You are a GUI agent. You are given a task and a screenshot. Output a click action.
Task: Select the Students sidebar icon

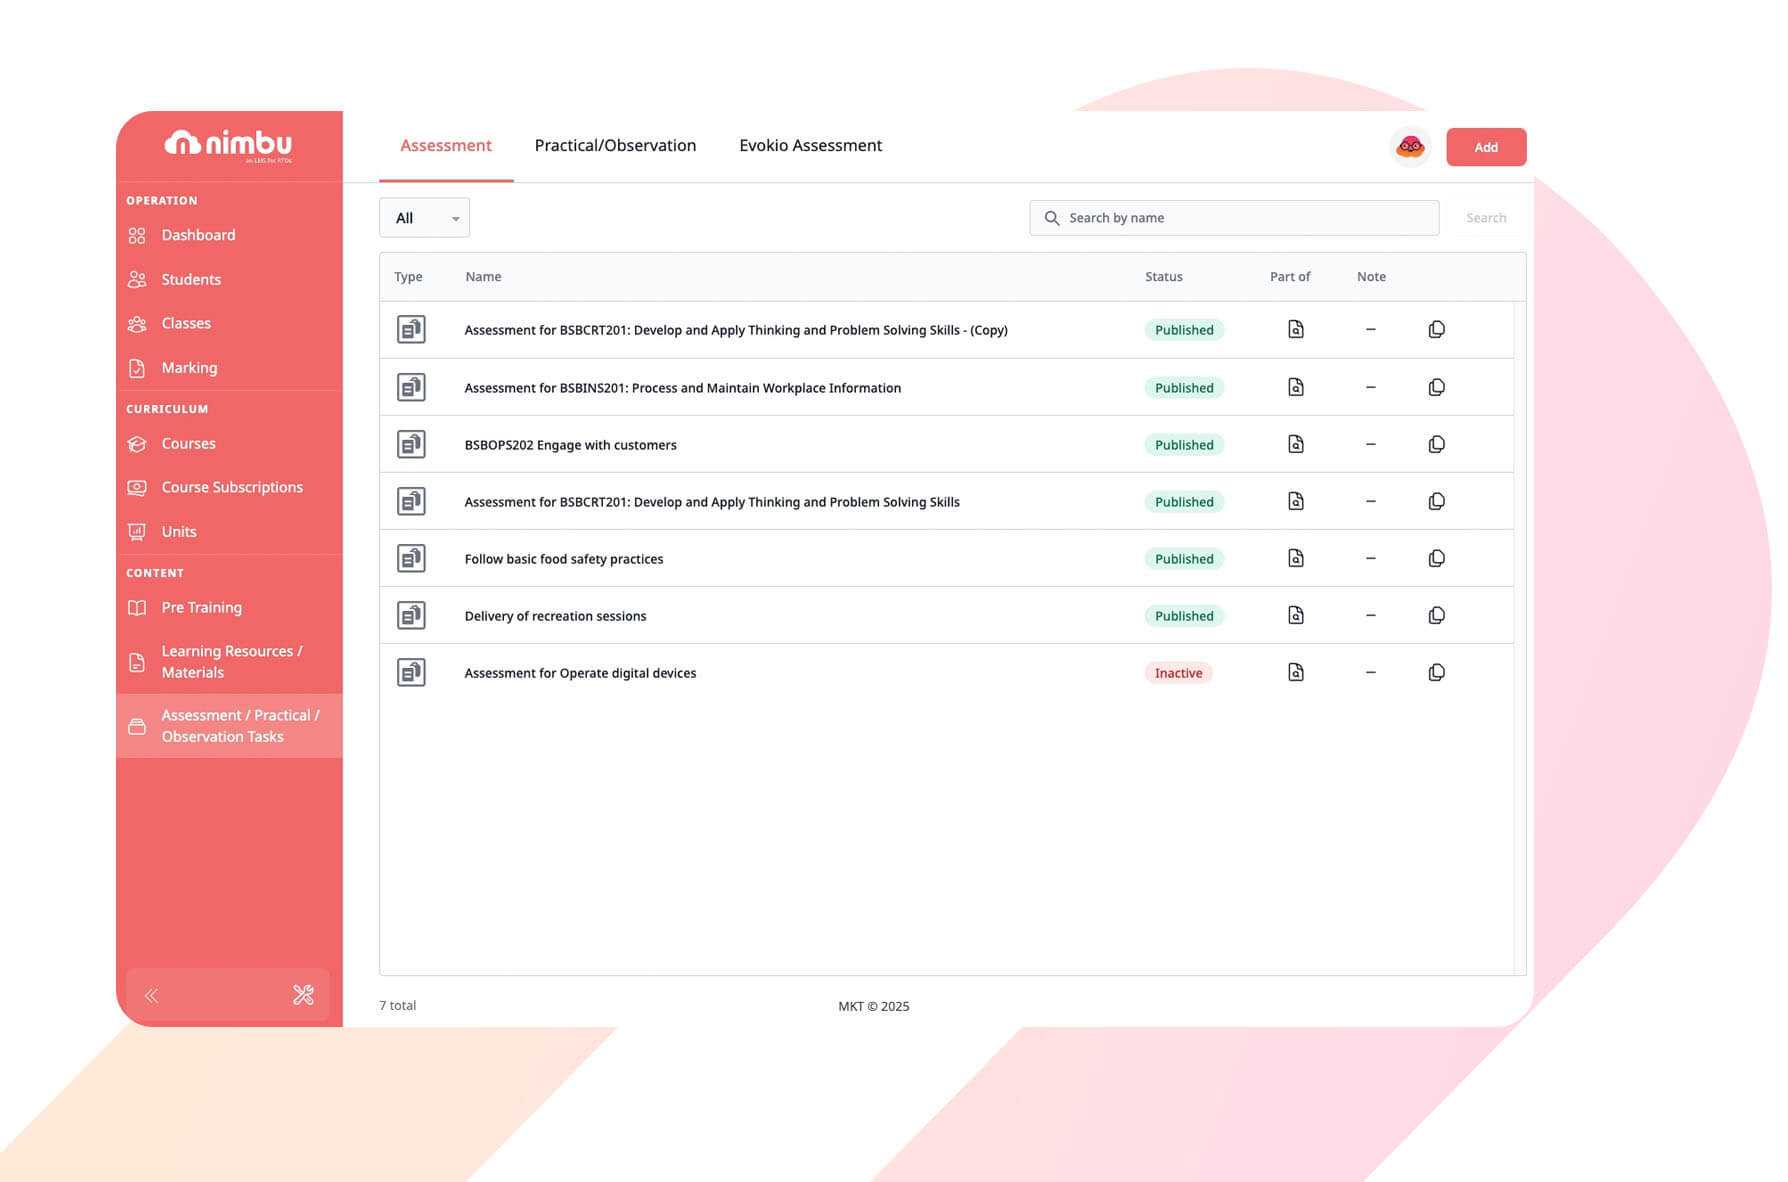[x=137, y=279]
